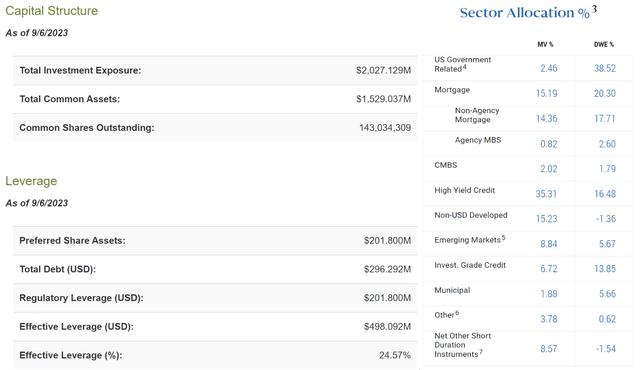Click Non-Agency Mortgage MV value 14.36
Screen dimensions: 640x370
(x=547, y=118)
